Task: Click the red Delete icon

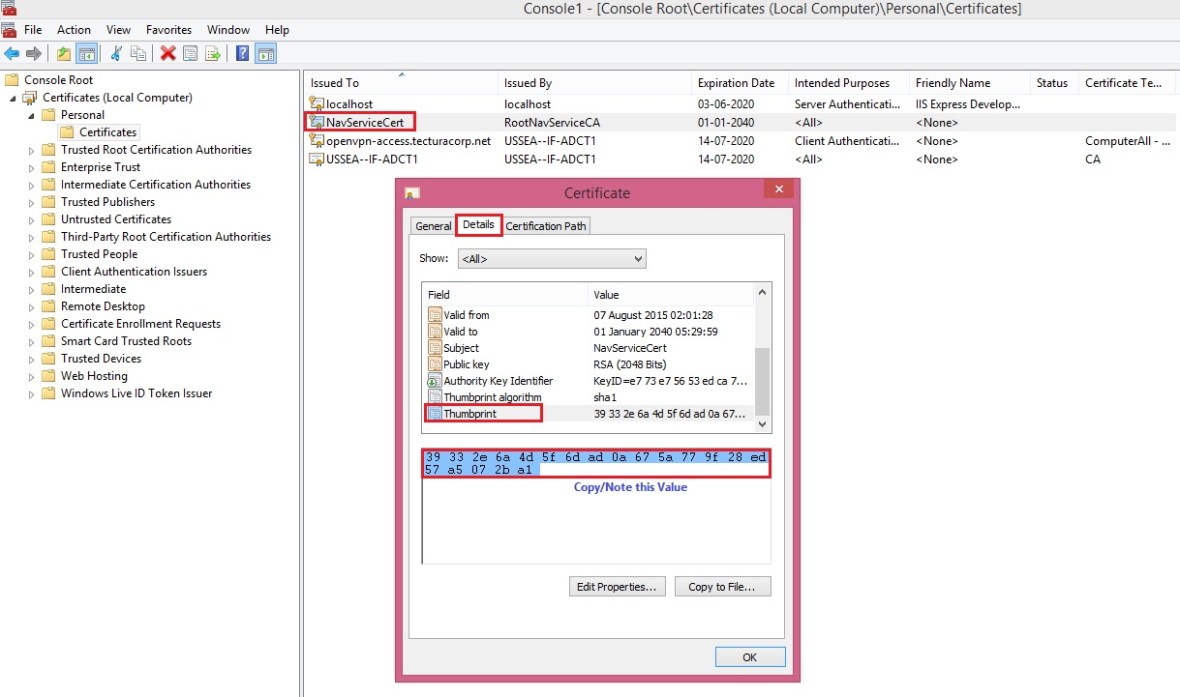Action: coord(168,54)
